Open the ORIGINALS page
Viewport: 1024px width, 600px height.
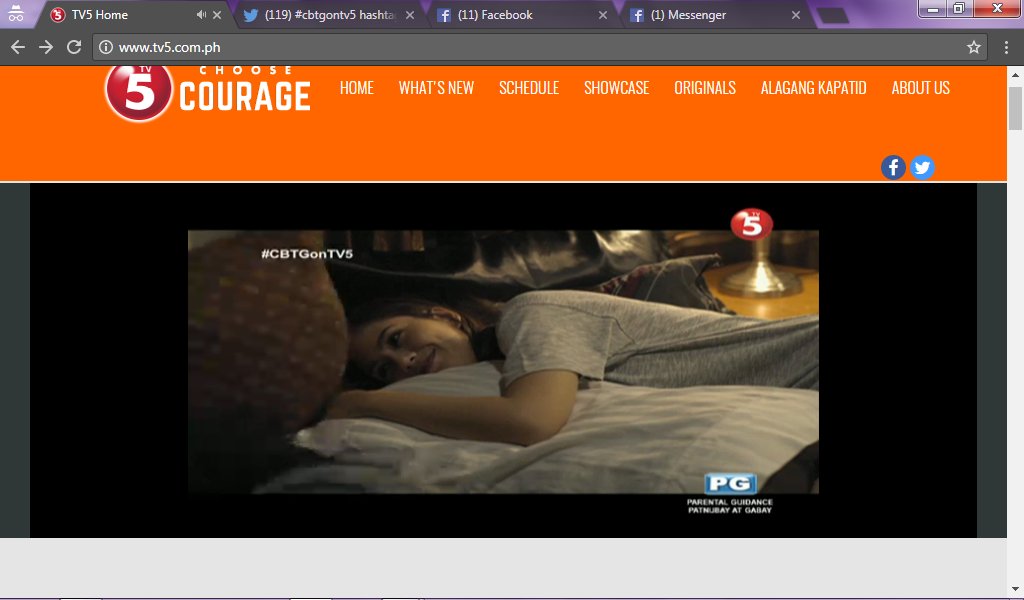point(705,87)
